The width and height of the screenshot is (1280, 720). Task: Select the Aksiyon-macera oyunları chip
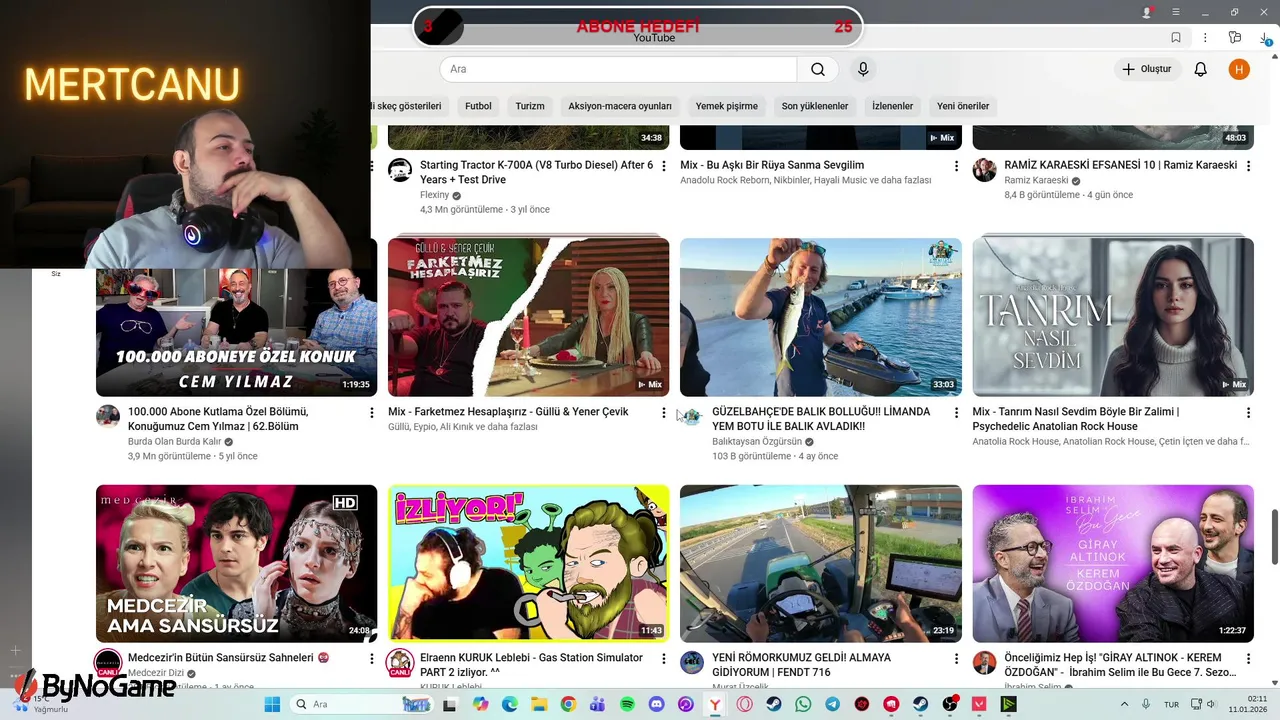coord(620,106)
